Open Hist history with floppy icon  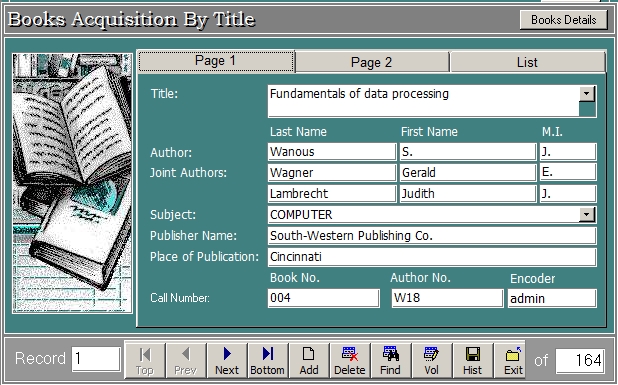click(x=473, y=361)
